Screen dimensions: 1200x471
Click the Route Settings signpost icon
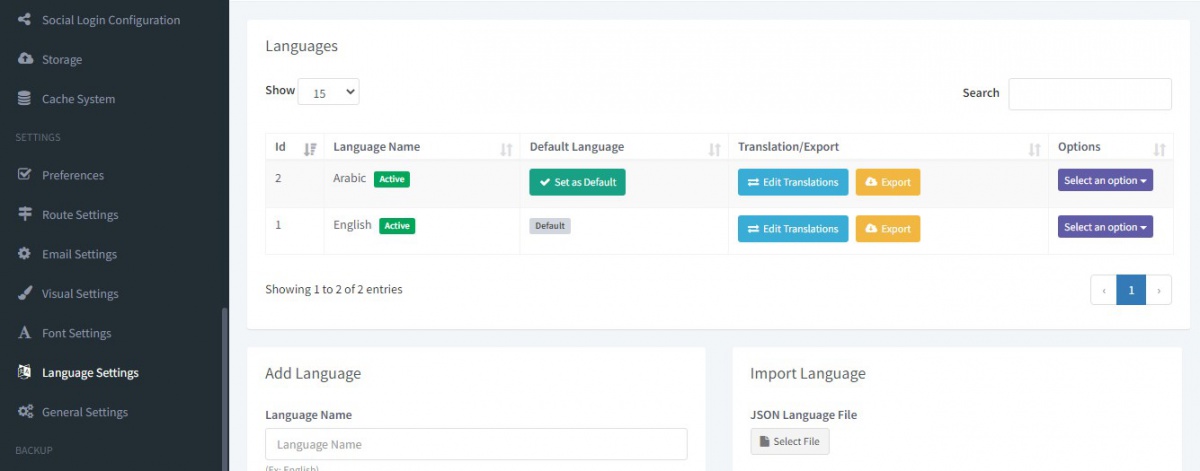pos(25,215)
